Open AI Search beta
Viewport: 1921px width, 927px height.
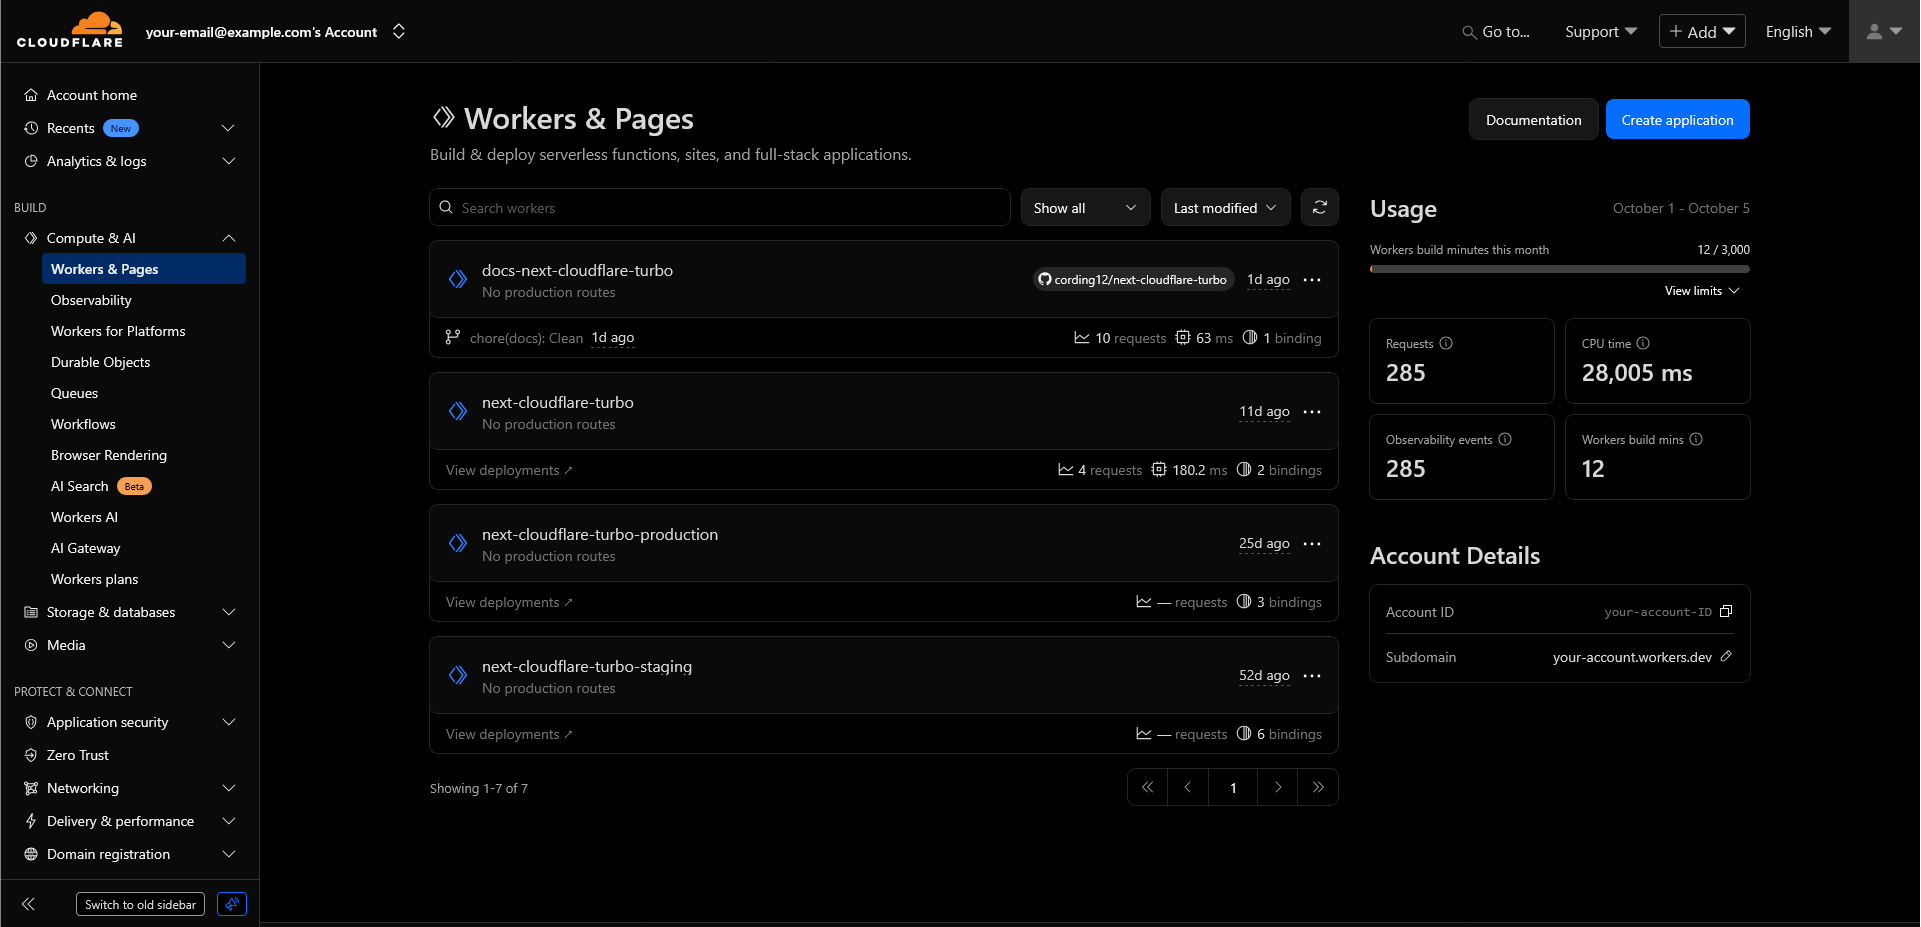click(100, 486)
